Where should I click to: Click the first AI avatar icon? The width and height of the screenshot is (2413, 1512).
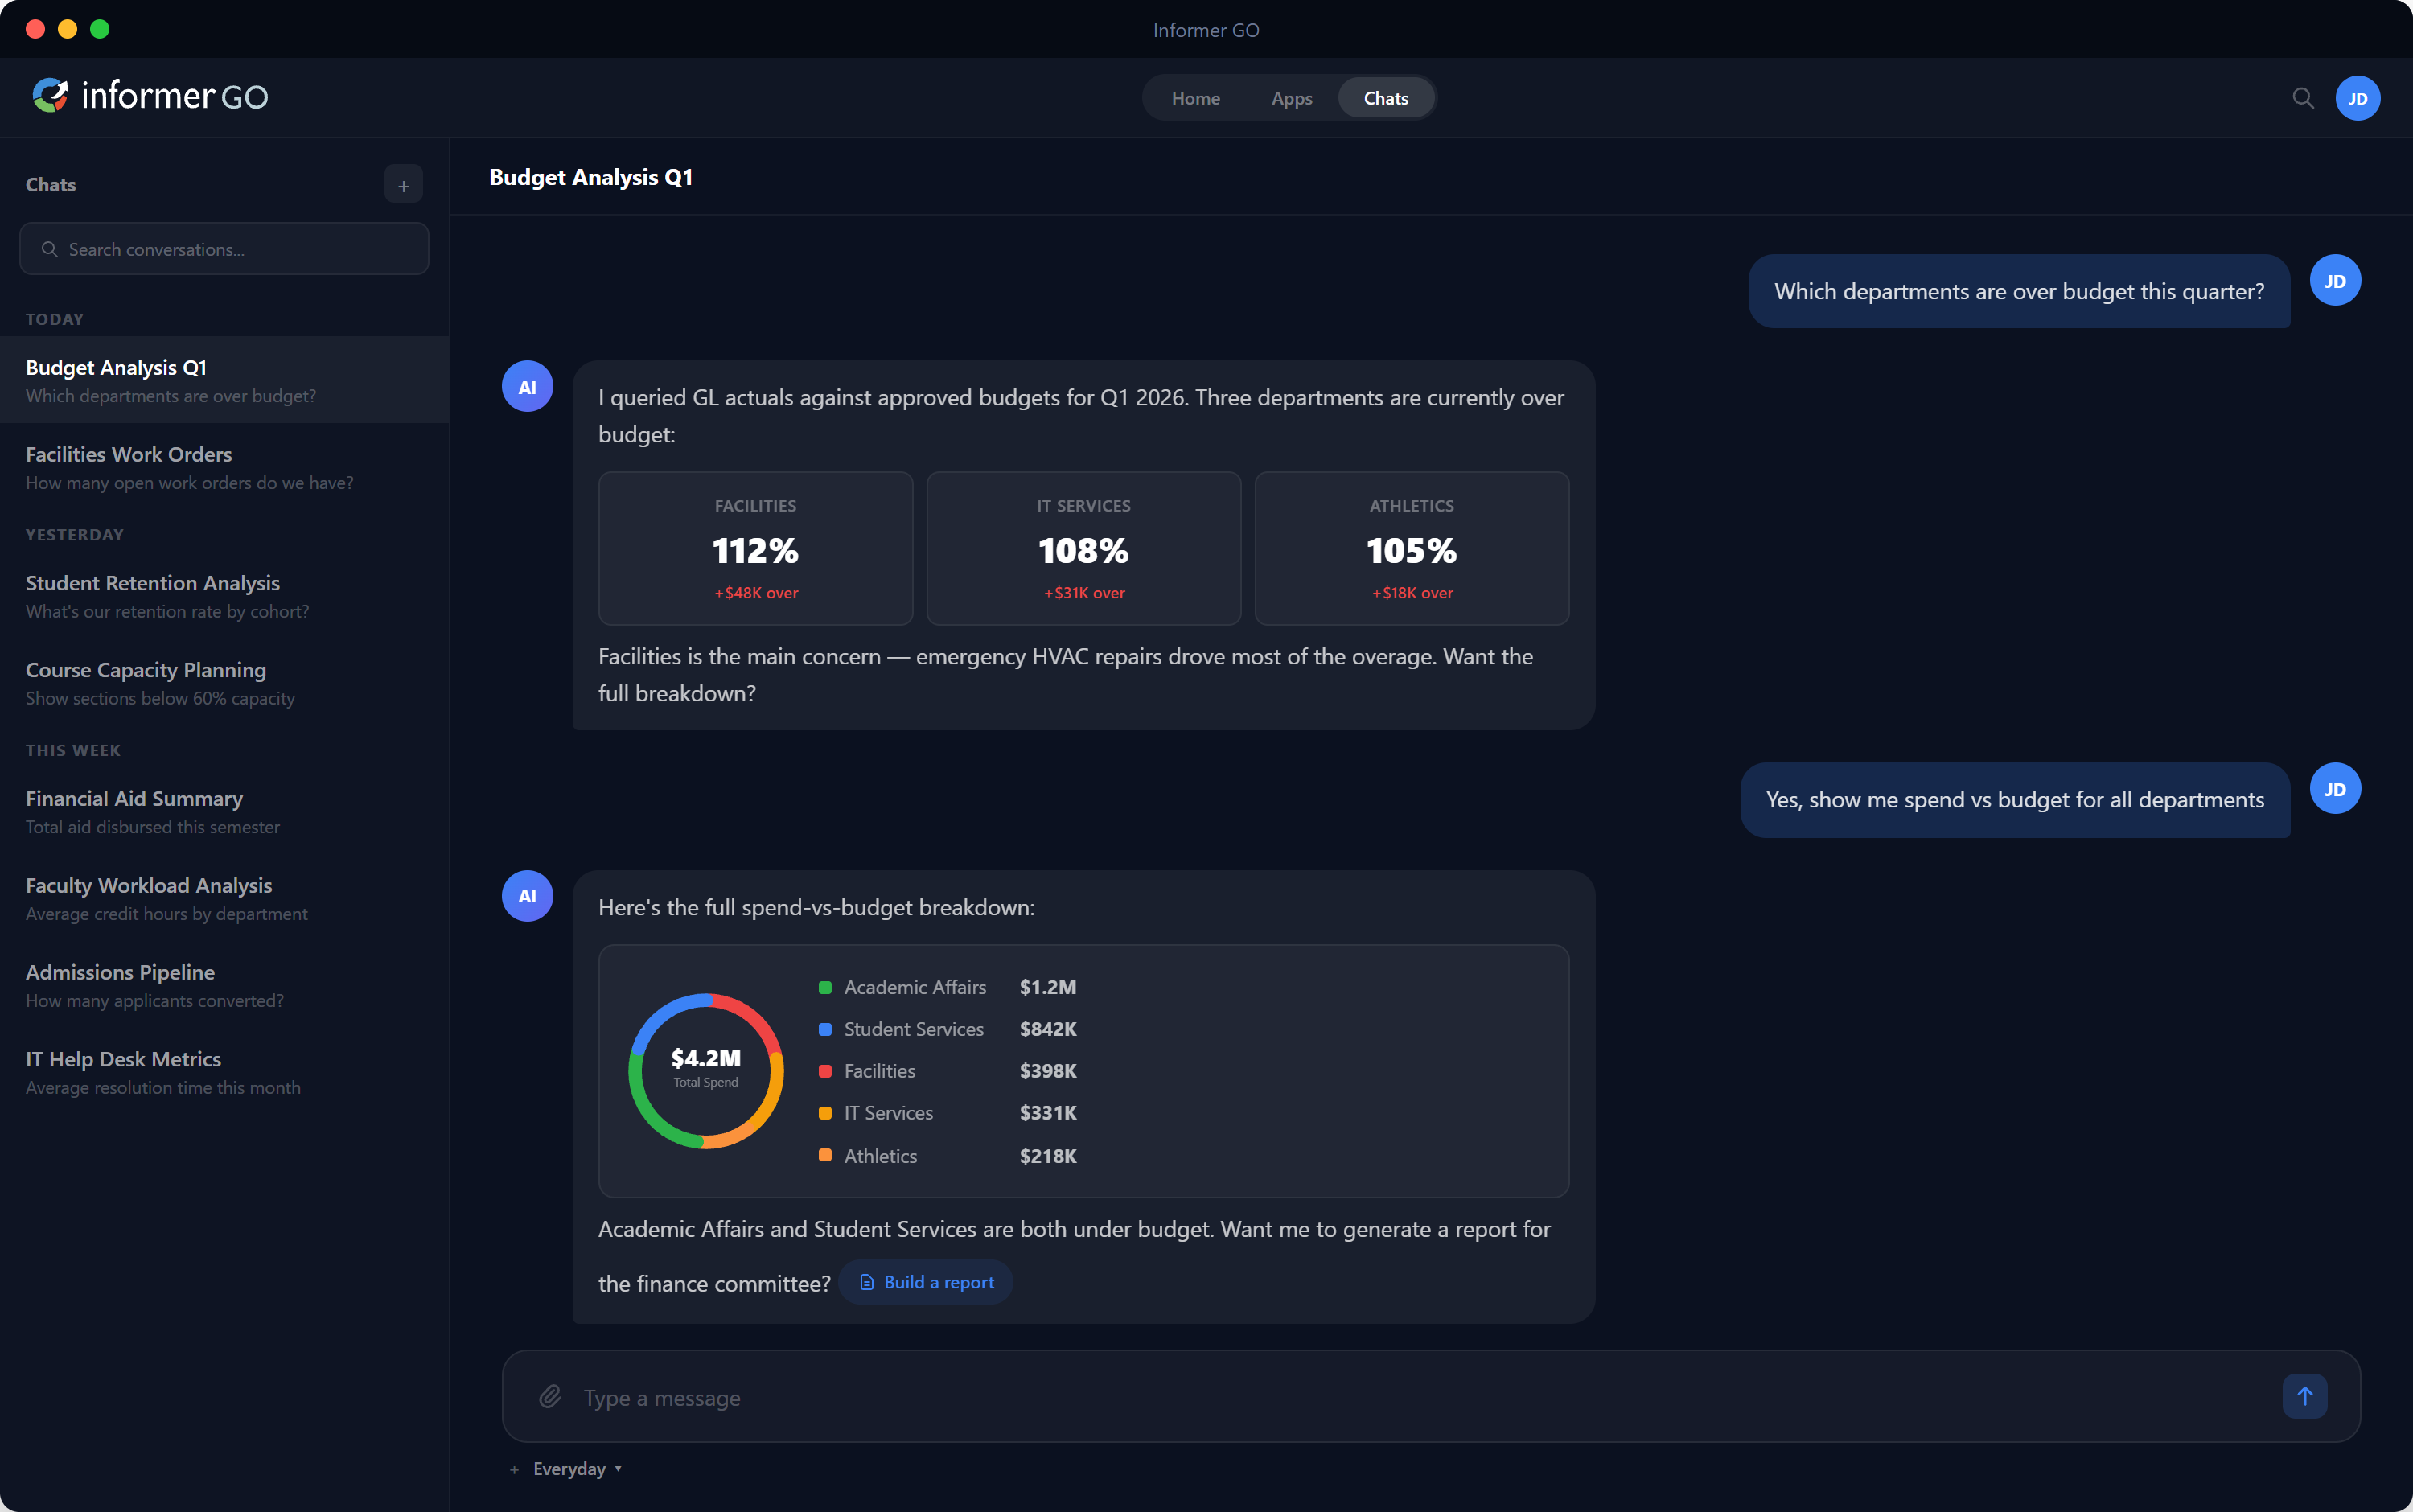pos(527,387)
